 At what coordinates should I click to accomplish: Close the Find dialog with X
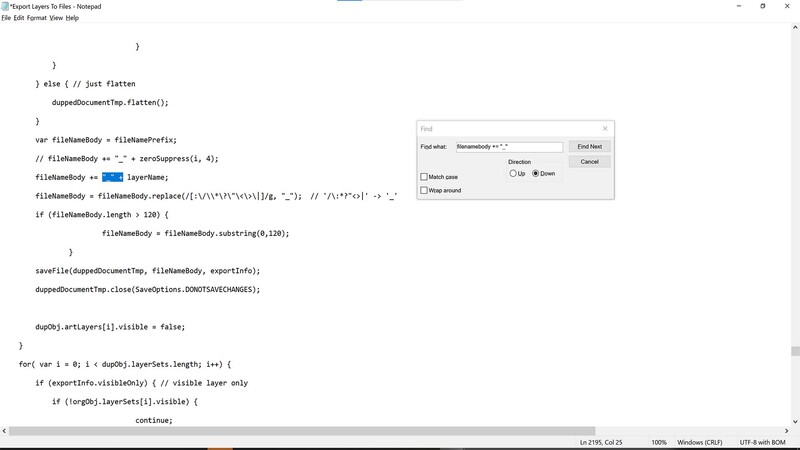[605, 129]
